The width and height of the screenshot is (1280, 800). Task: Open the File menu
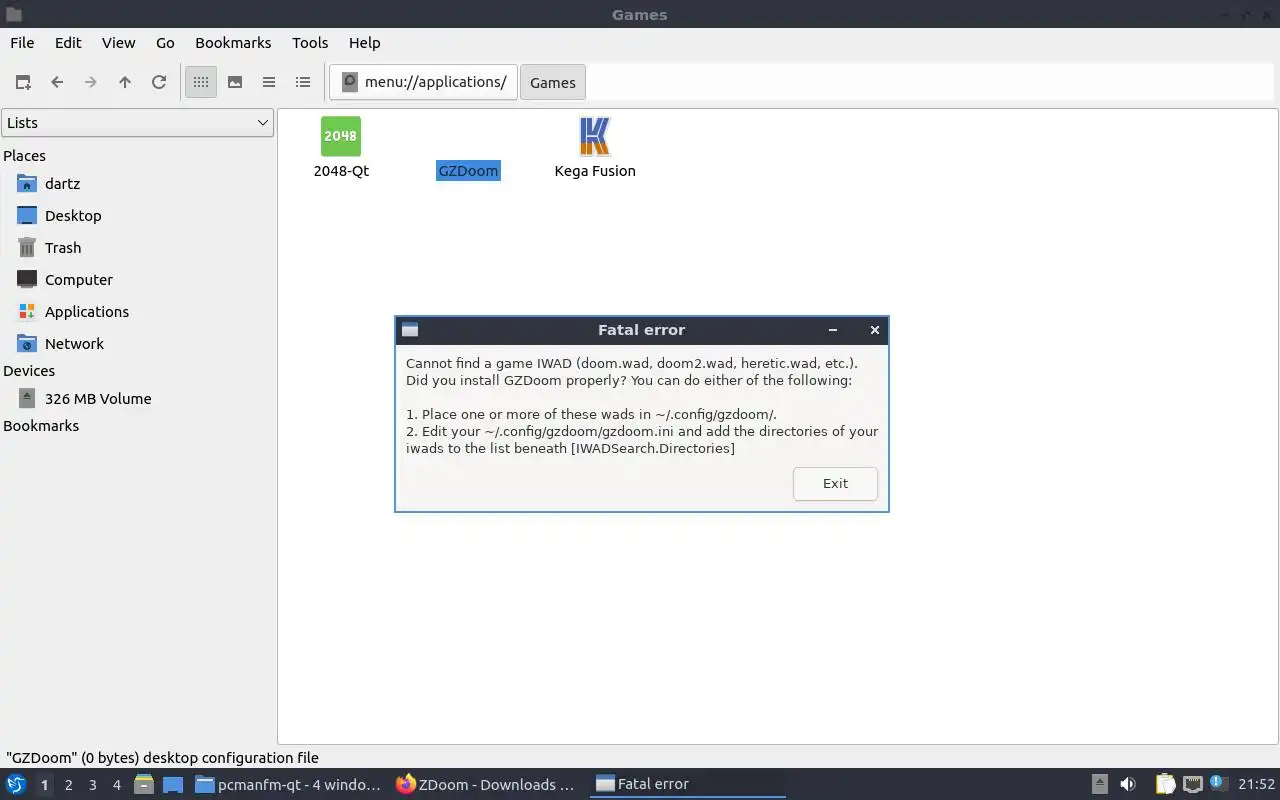(x=22, y=42)
